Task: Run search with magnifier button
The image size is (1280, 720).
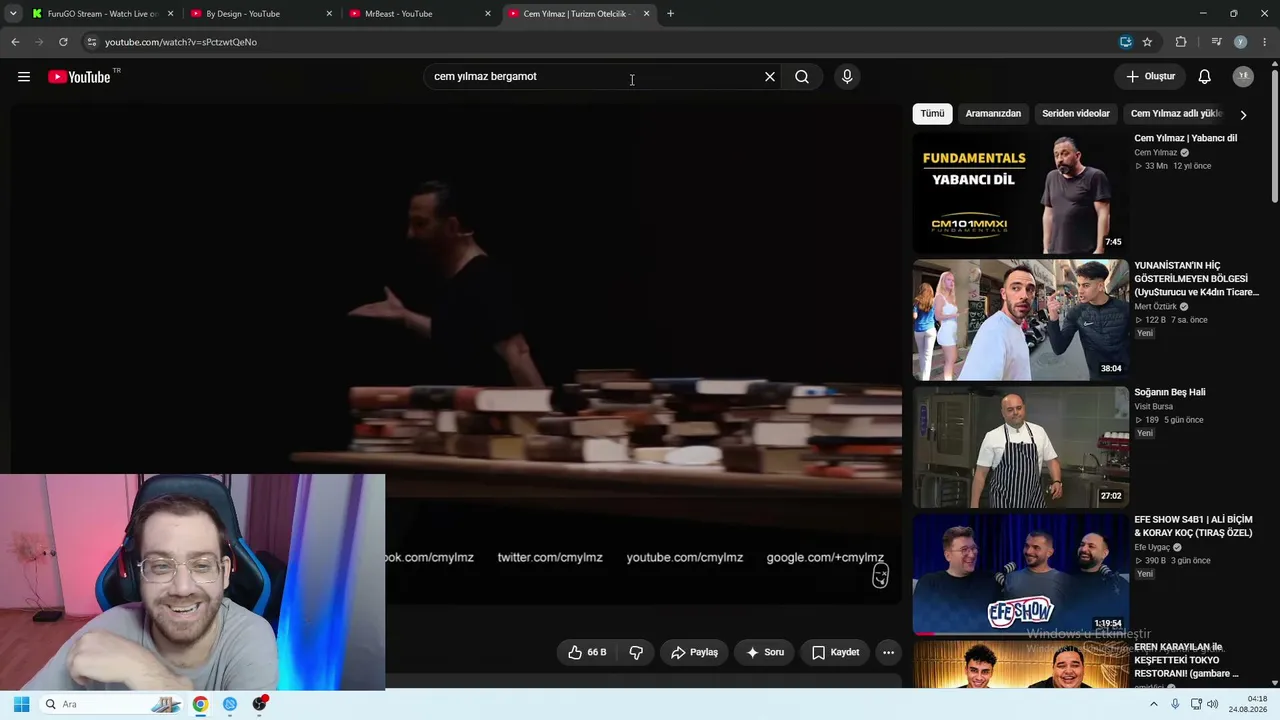Action: pos(802,77)
